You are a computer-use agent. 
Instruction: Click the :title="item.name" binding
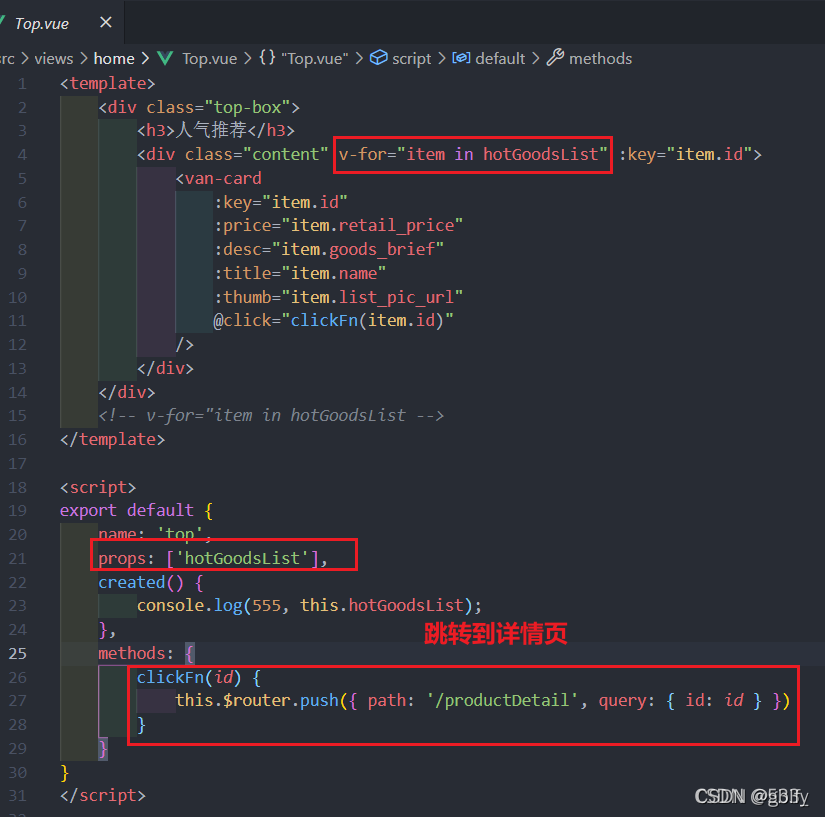tap(300, 274)
